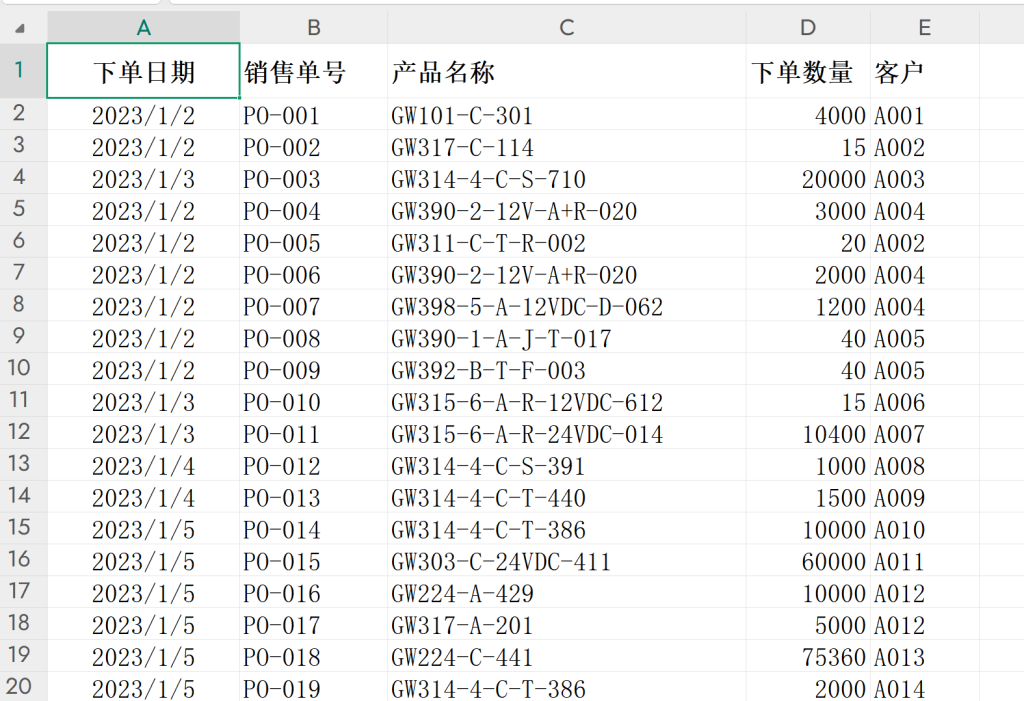Select cell PO-002
The width and height of the screenshot is (1024, 701).
coord(313,146)
